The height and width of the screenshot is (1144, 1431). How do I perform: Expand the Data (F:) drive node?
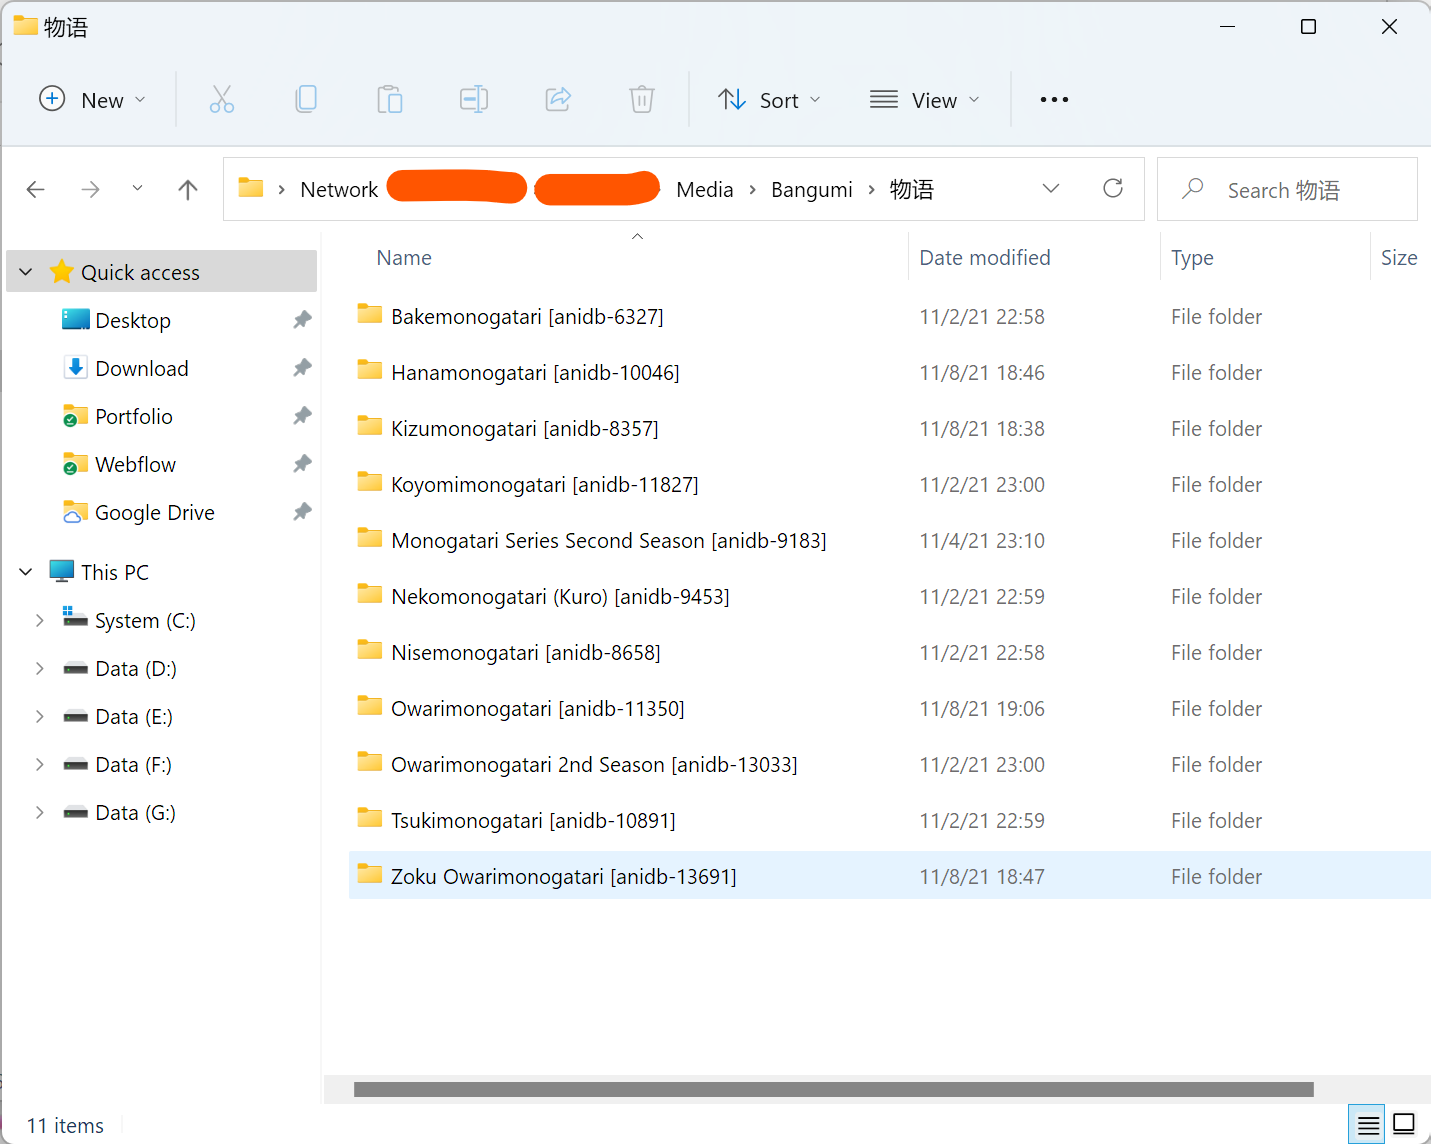40,764
